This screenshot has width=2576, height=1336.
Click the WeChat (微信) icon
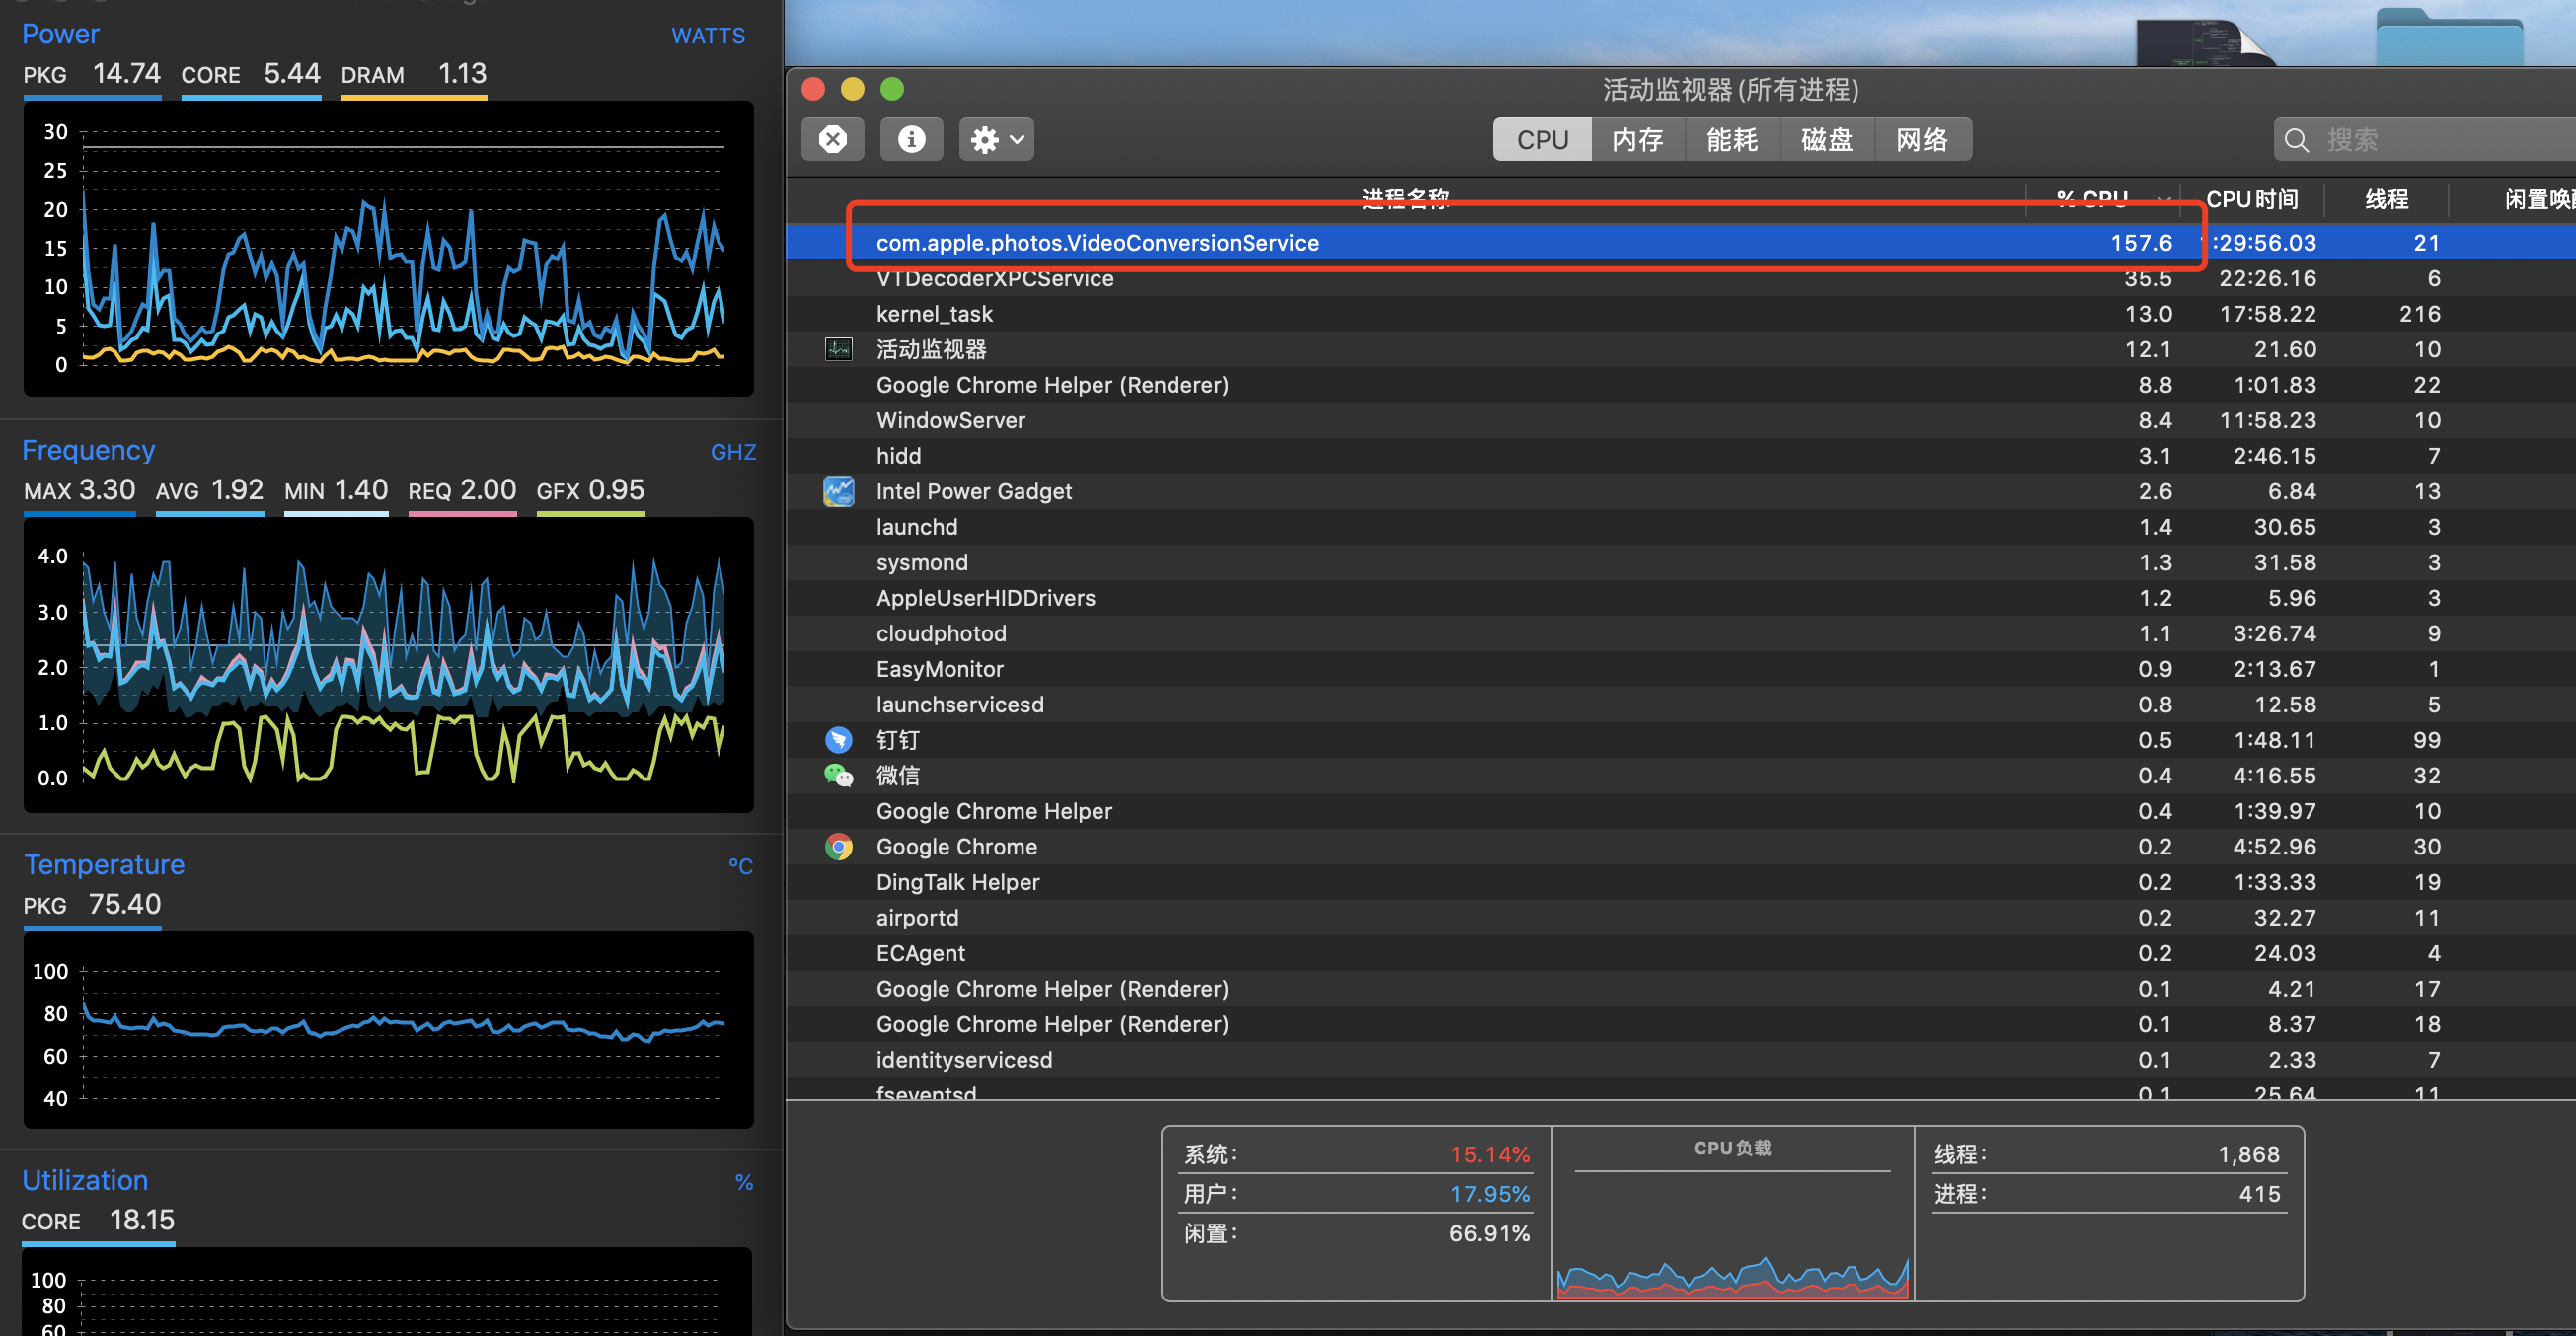[838, 775]
